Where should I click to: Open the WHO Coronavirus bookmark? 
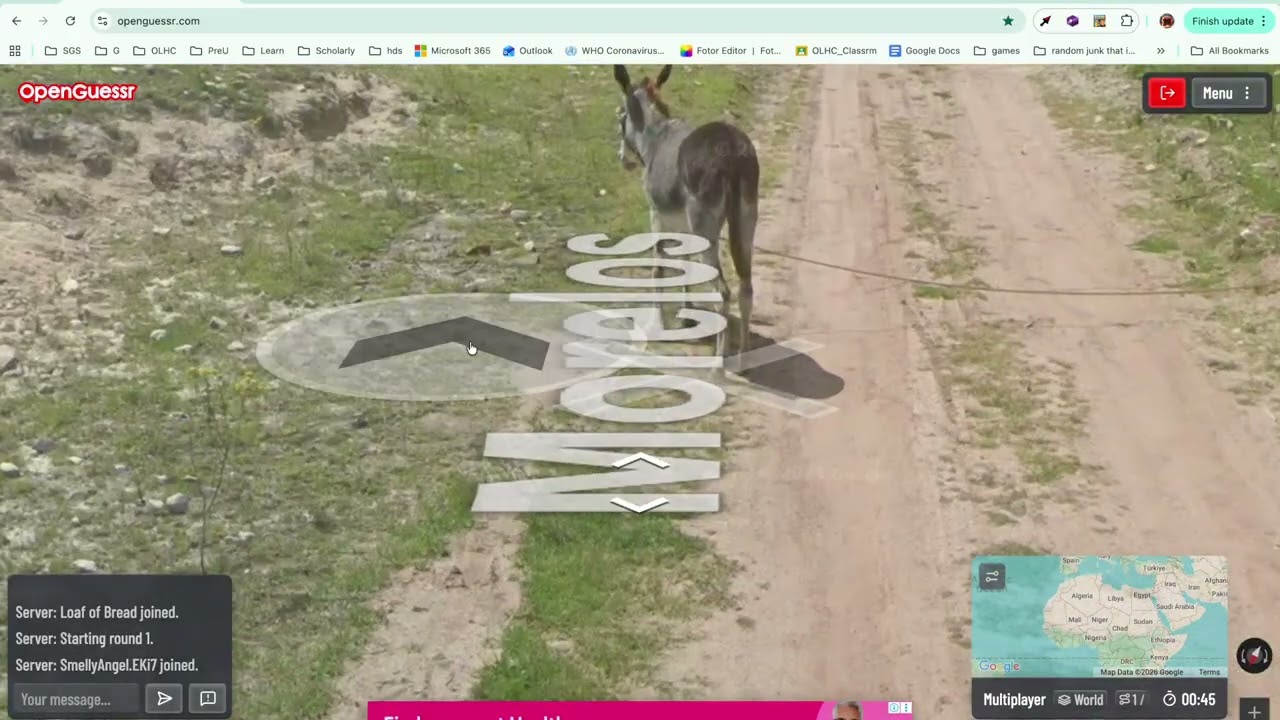click(x=614, y=51)
